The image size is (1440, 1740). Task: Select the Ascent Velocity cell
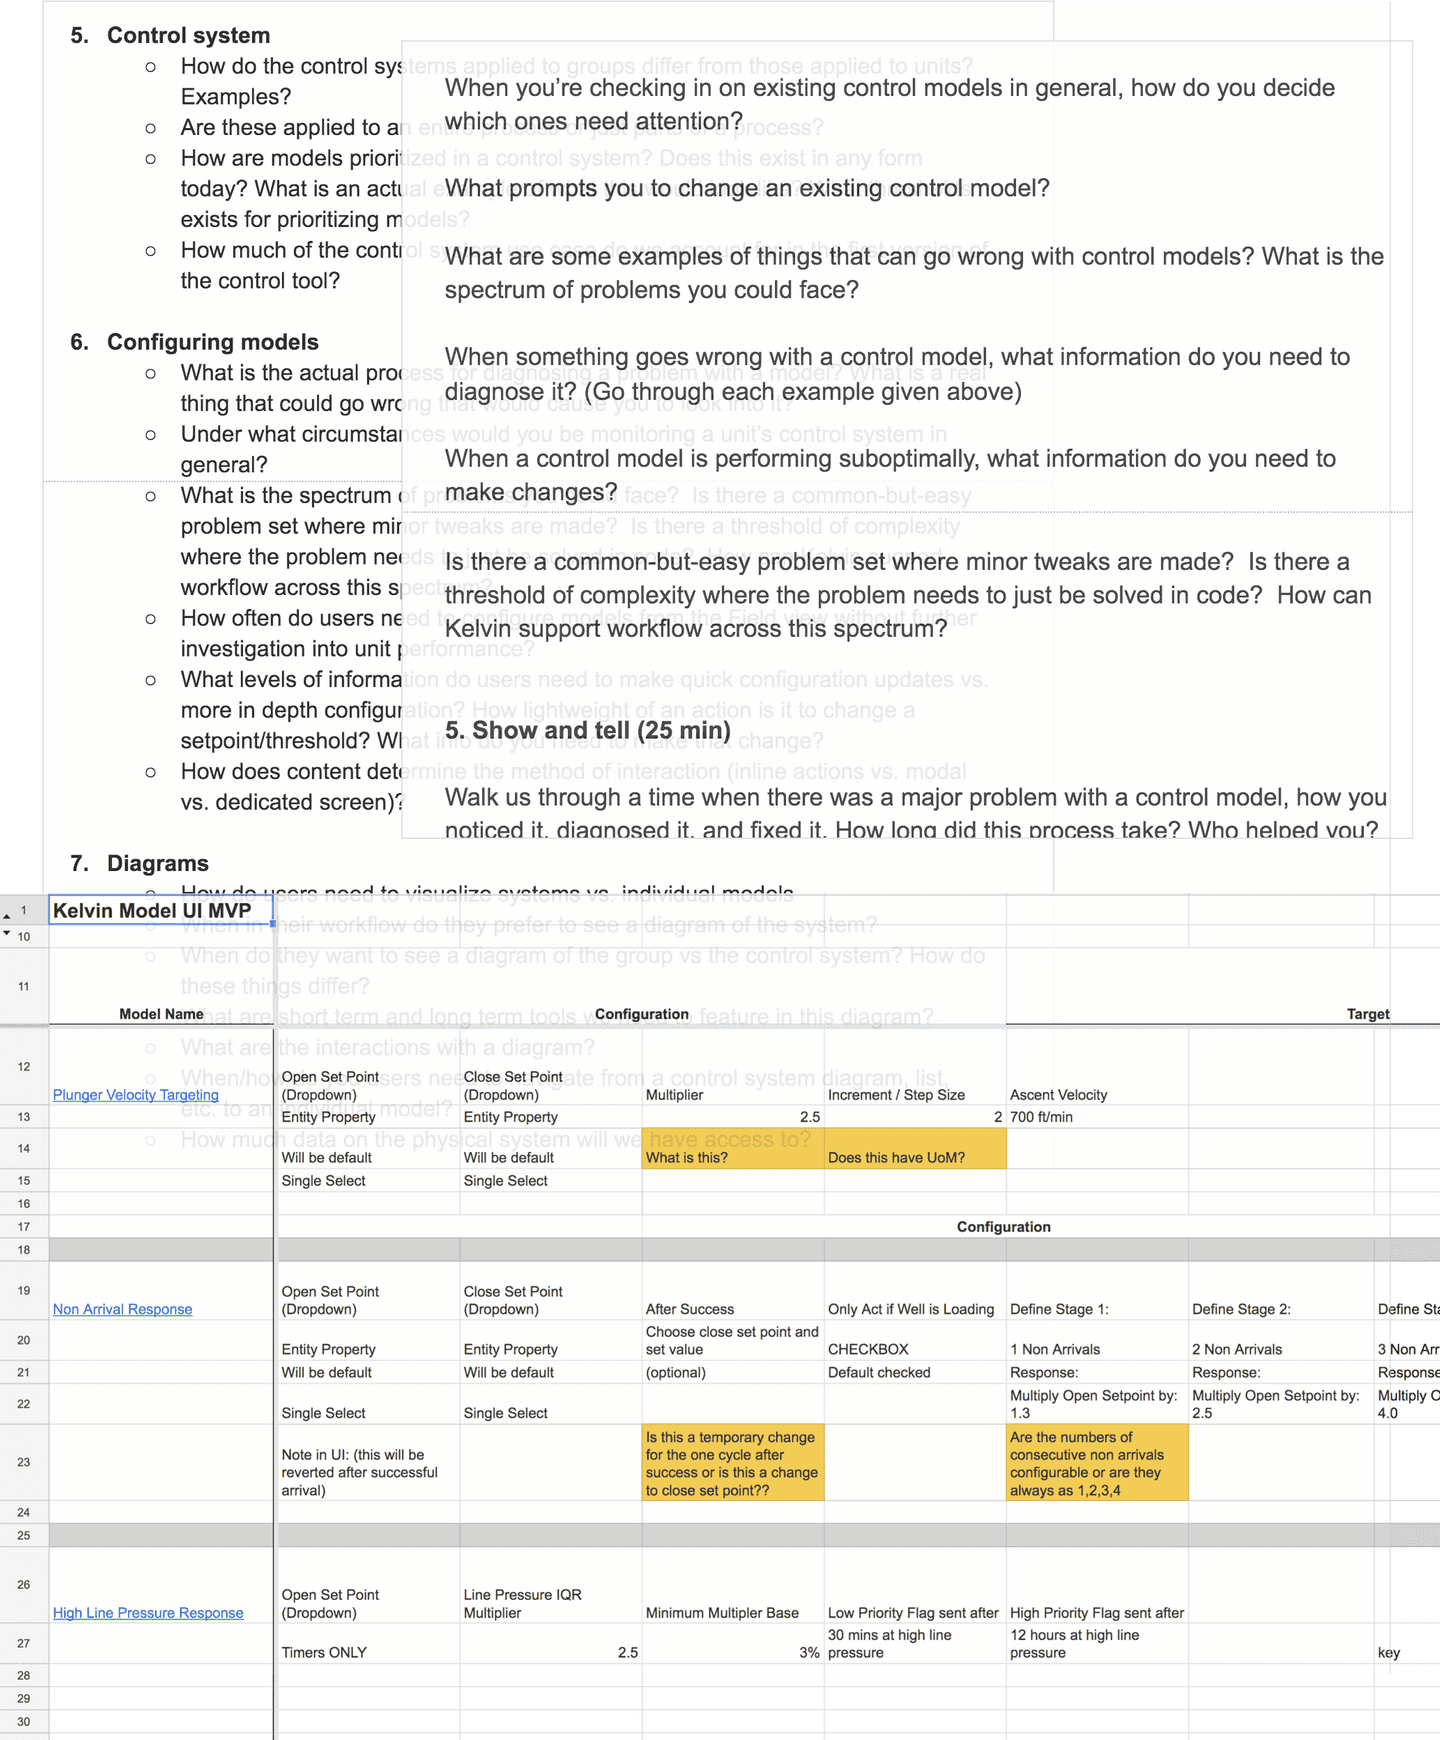pyautogui.click(x=1097, y=1066)
